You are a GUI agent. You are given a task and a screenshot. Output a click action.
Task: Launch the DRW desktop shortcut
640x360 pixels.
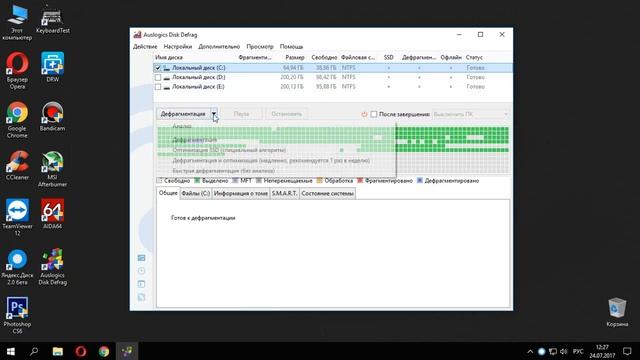click(52, 67)
